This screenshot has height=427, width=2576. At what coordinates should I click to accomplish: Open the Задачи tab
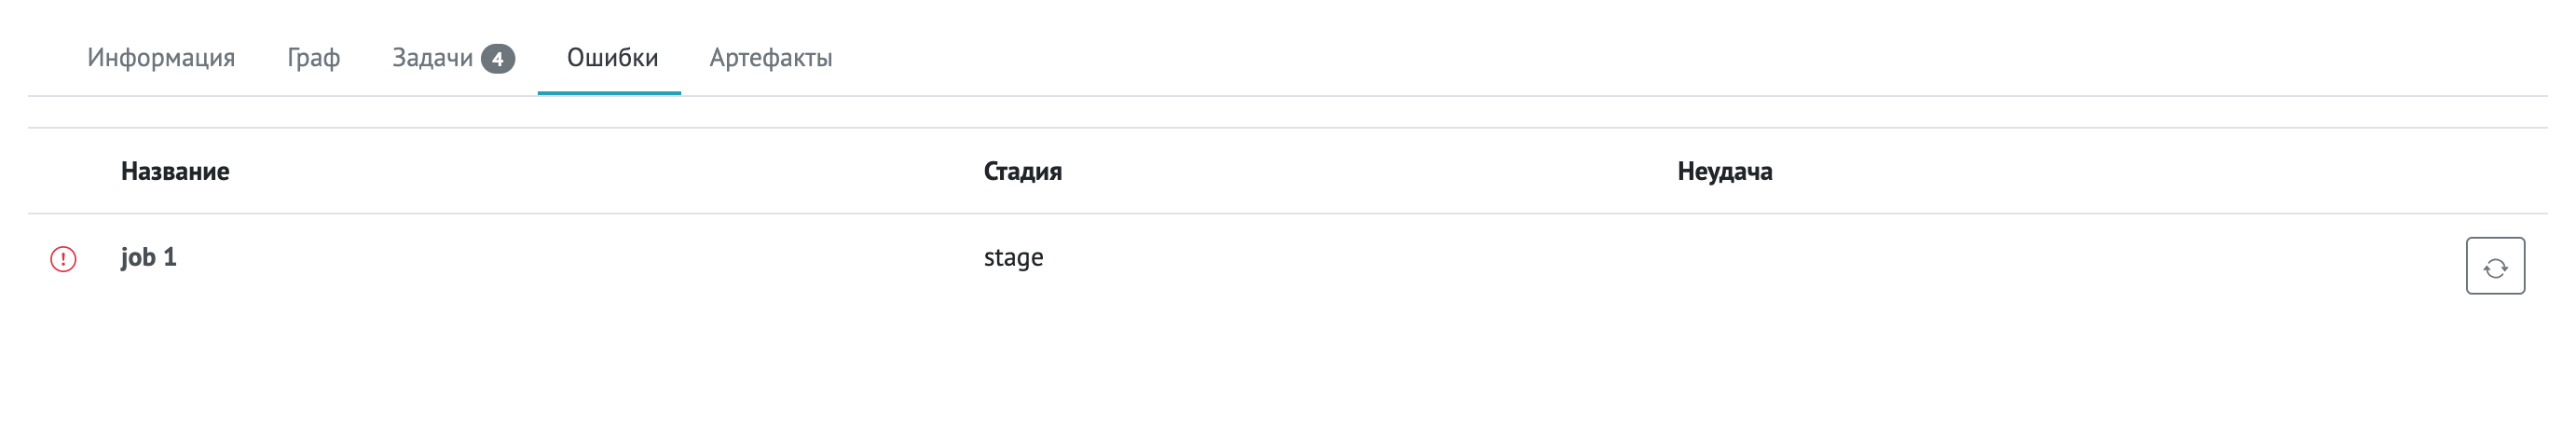pyautogui.click(x=453, y=58)
